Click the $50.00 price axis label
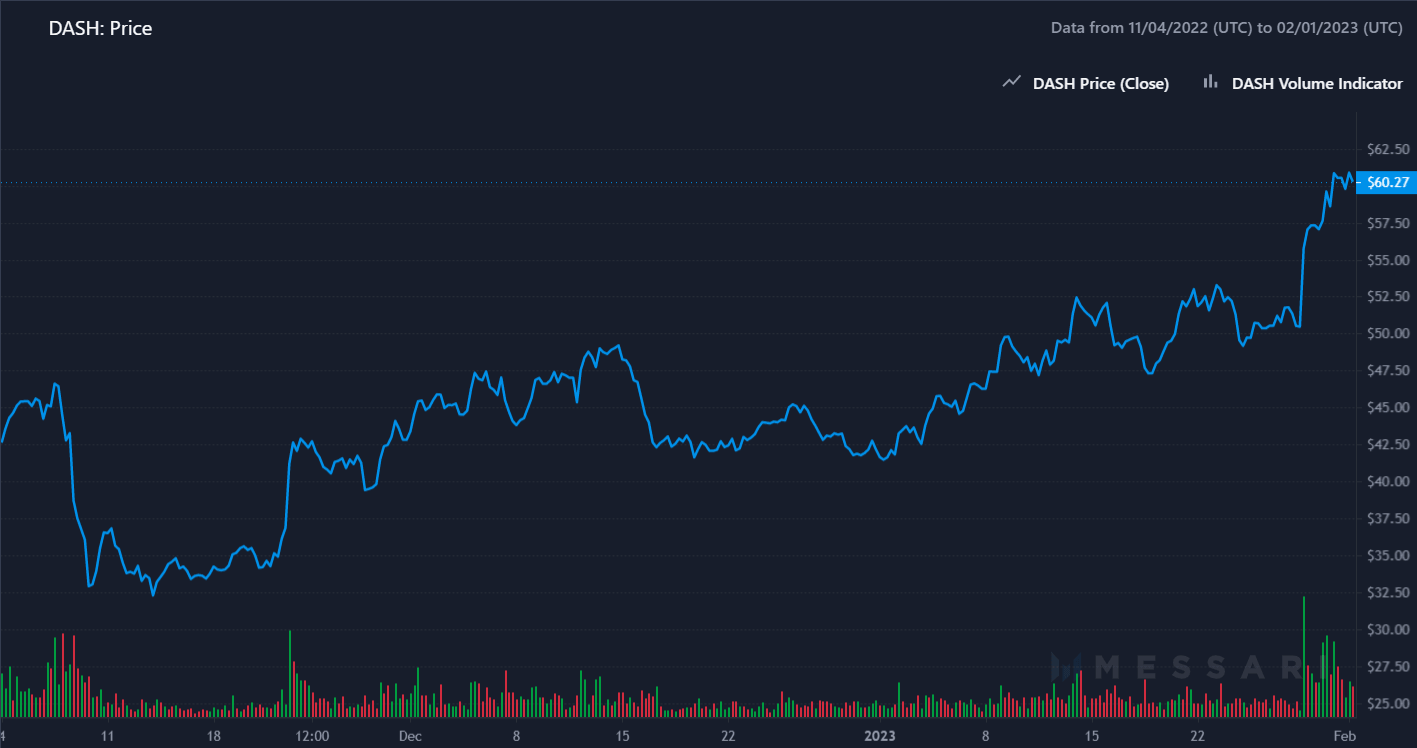 pyautogui.click(x=1387, y=333)
